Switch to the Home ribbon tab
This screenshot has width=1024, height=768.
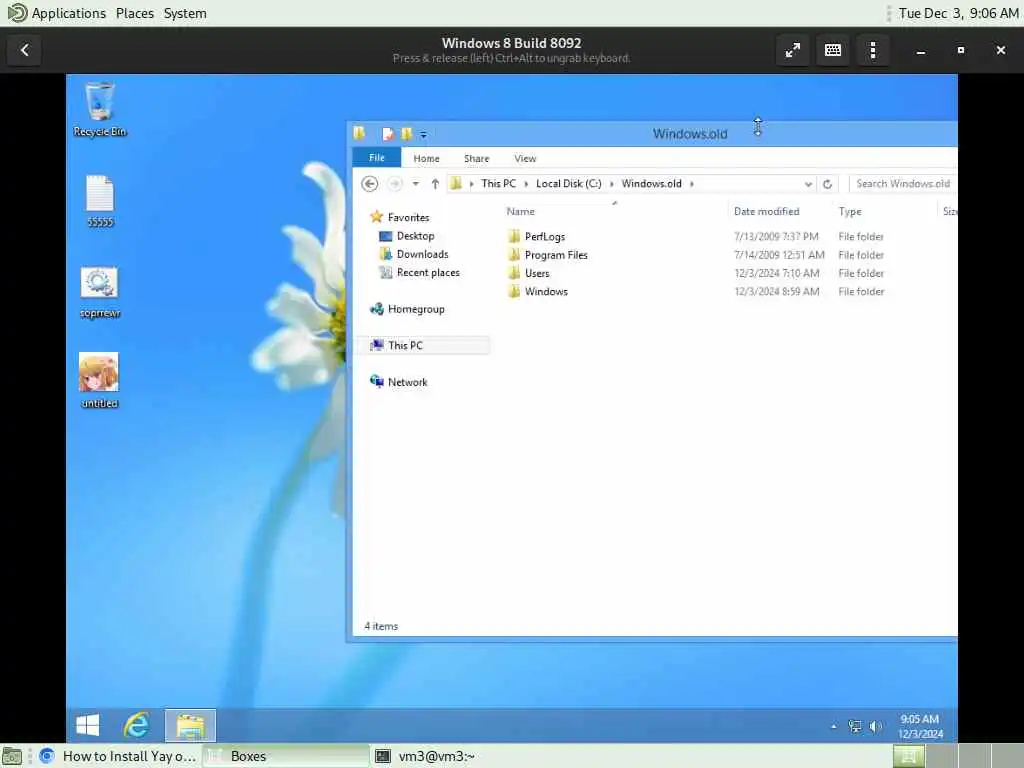(x=426, y=159)
